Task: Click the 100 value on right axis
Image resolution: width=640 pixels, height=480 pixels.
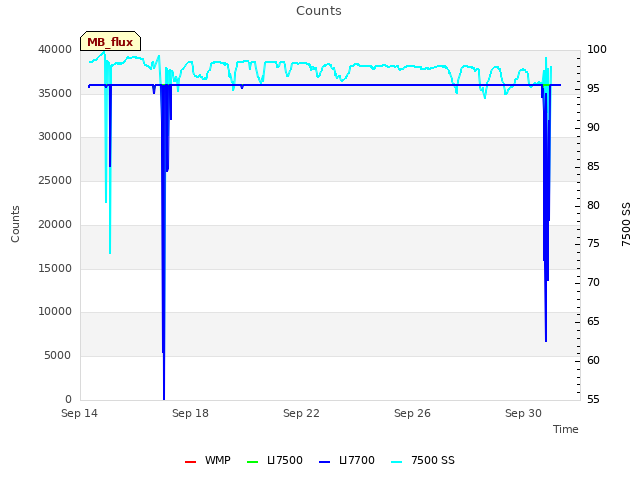Action: [x=597, y=49]
